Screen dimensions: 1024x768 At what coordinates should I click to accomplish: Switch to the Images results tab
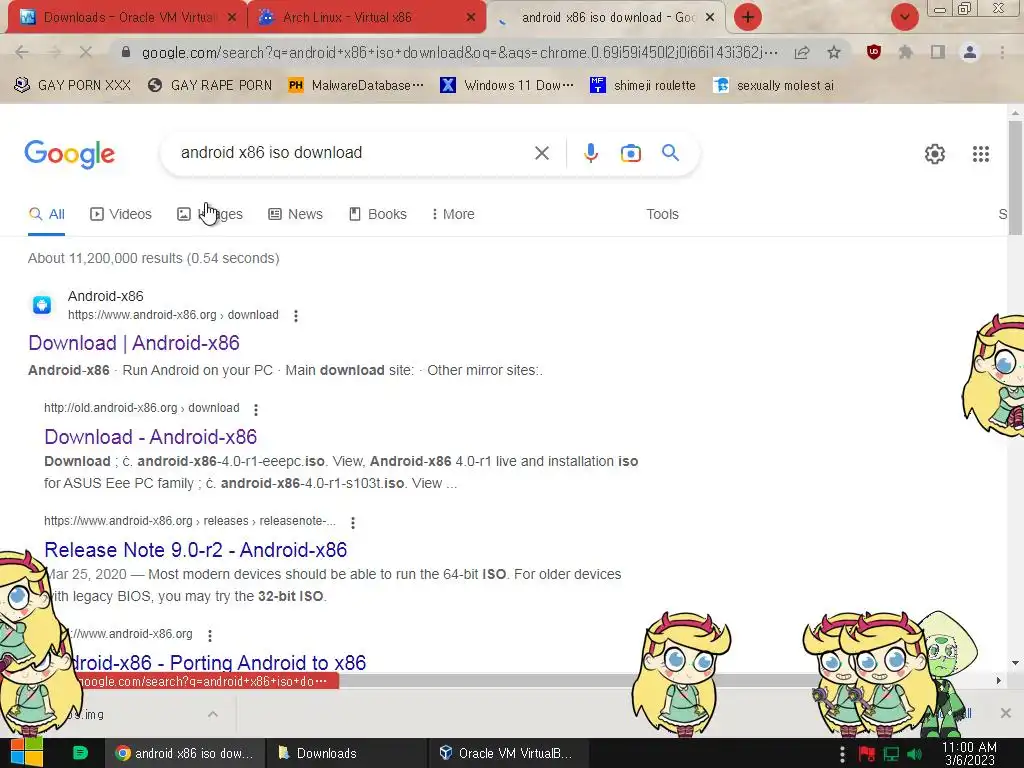click(x=210, y=214)
